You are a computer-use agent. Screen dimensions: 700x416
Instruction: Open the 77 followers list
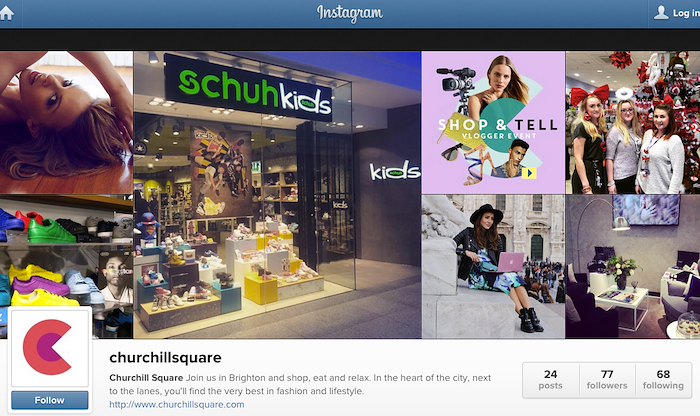pyautogui.click(x=607, y=380)
